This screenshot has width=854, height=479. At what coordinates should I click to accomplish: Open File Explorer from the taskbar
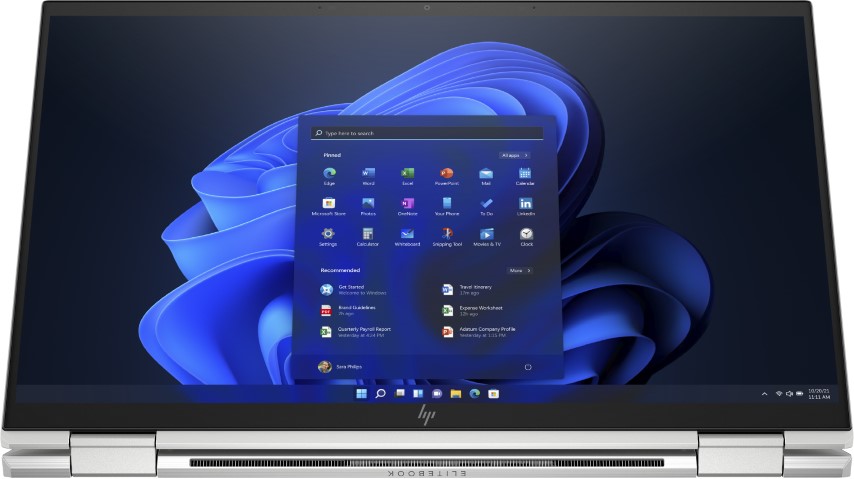[456, 393]
